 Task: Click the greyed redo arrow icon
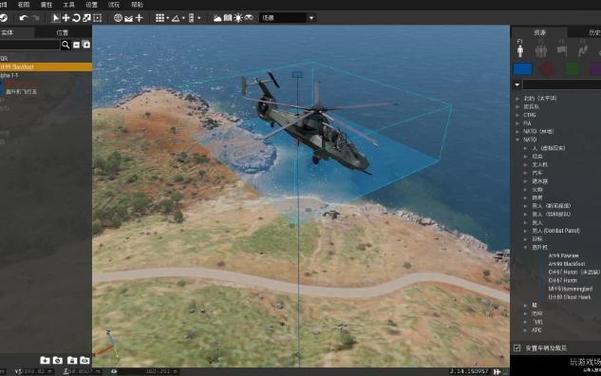tap(35, 18)
